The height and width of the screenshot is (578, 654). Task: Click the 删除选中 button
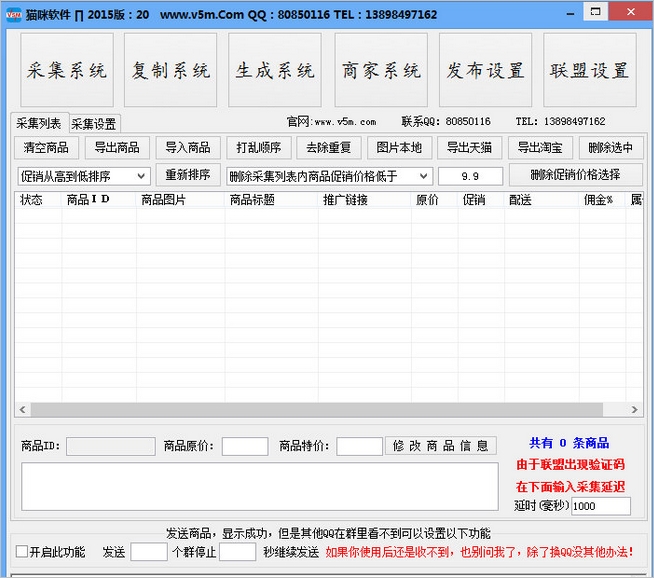coord(611,148)
